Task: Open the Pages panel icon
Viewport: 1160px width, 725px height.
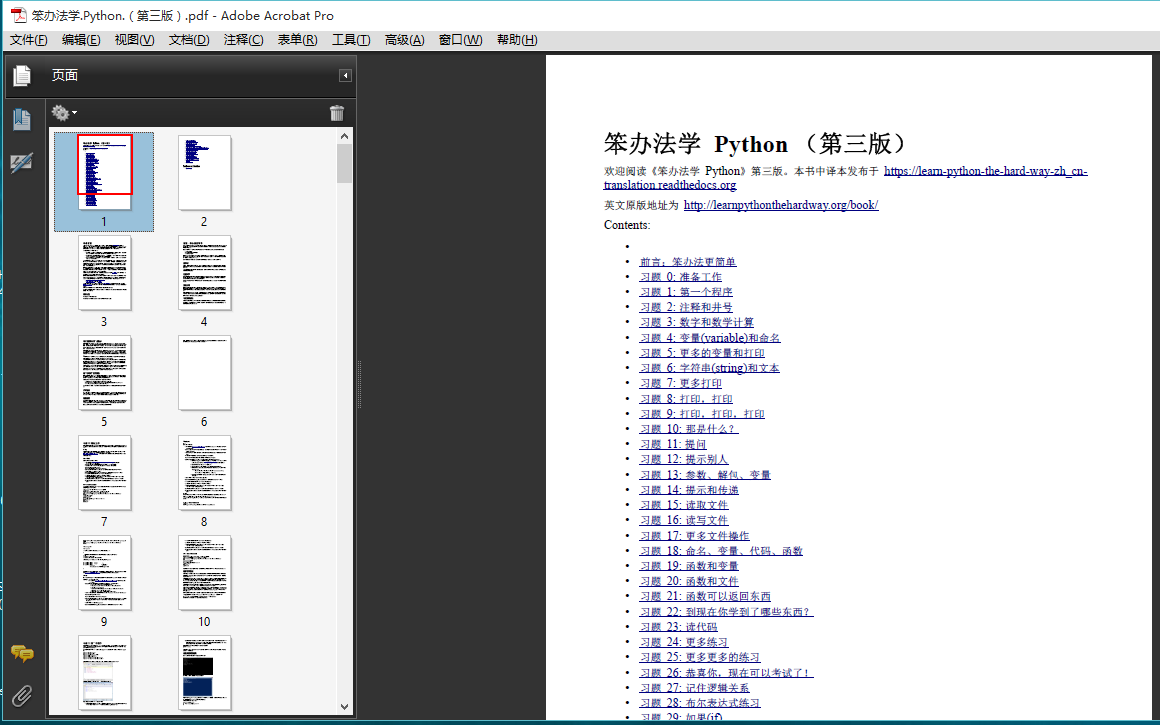Action: point(22,75)
